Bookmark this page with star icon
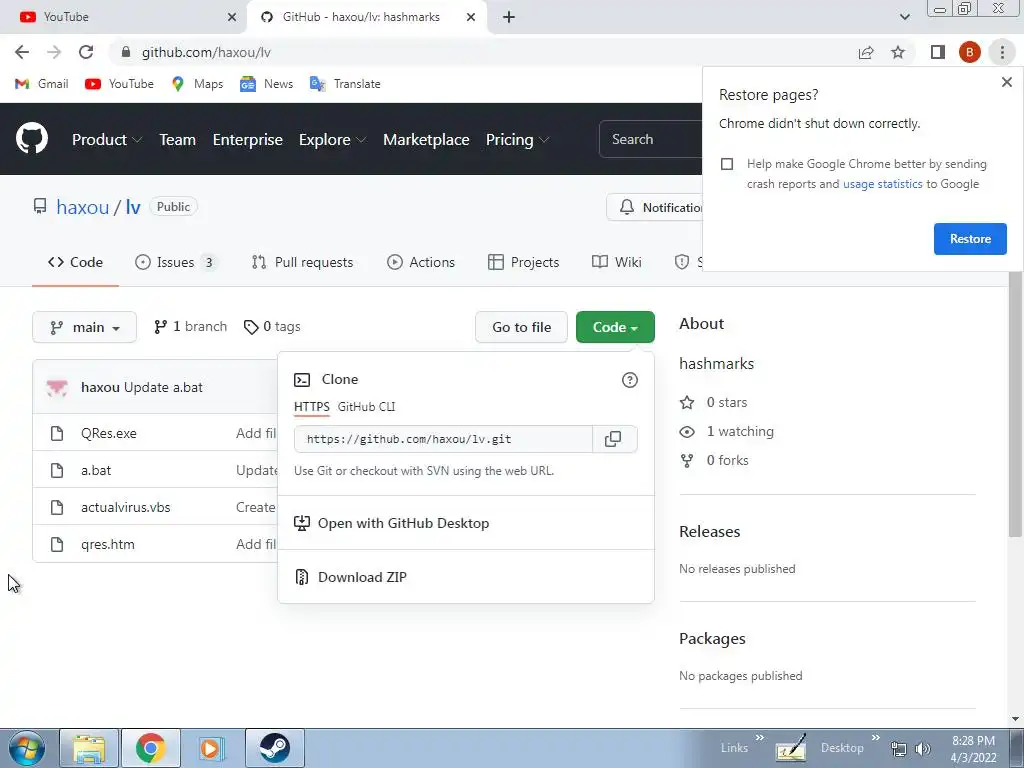The height and width of the screenshot is (768, 1024). coord(898,52)
